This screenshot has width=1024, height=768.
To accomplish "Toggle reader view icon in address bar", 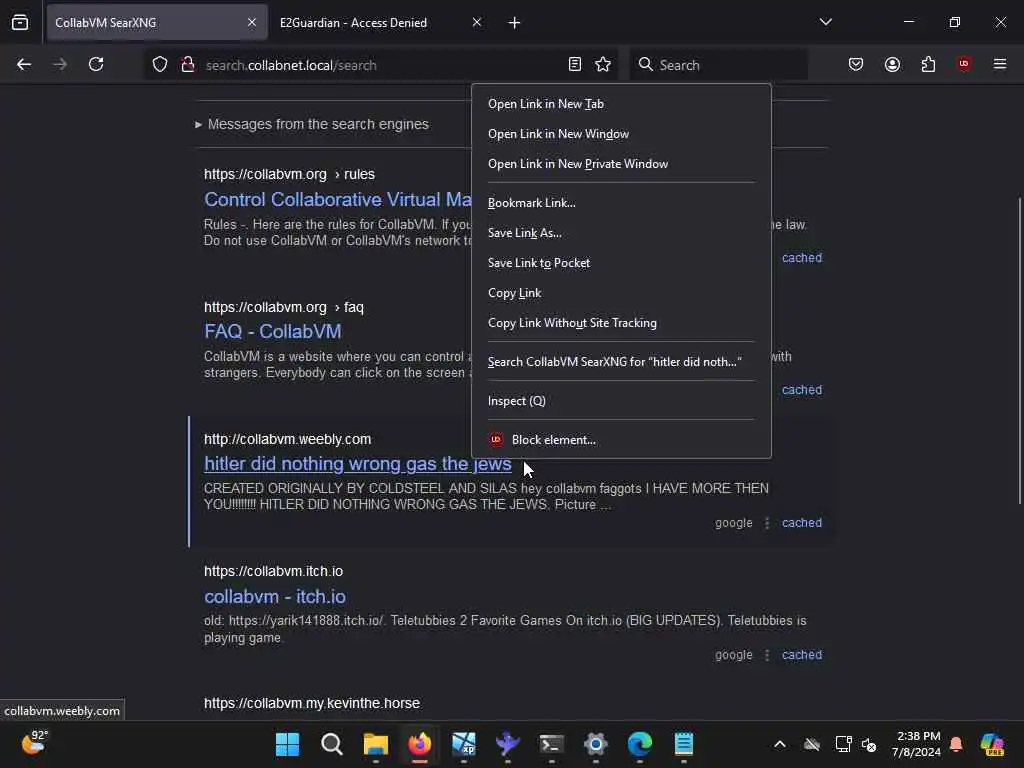I will [x=575, y=64].
